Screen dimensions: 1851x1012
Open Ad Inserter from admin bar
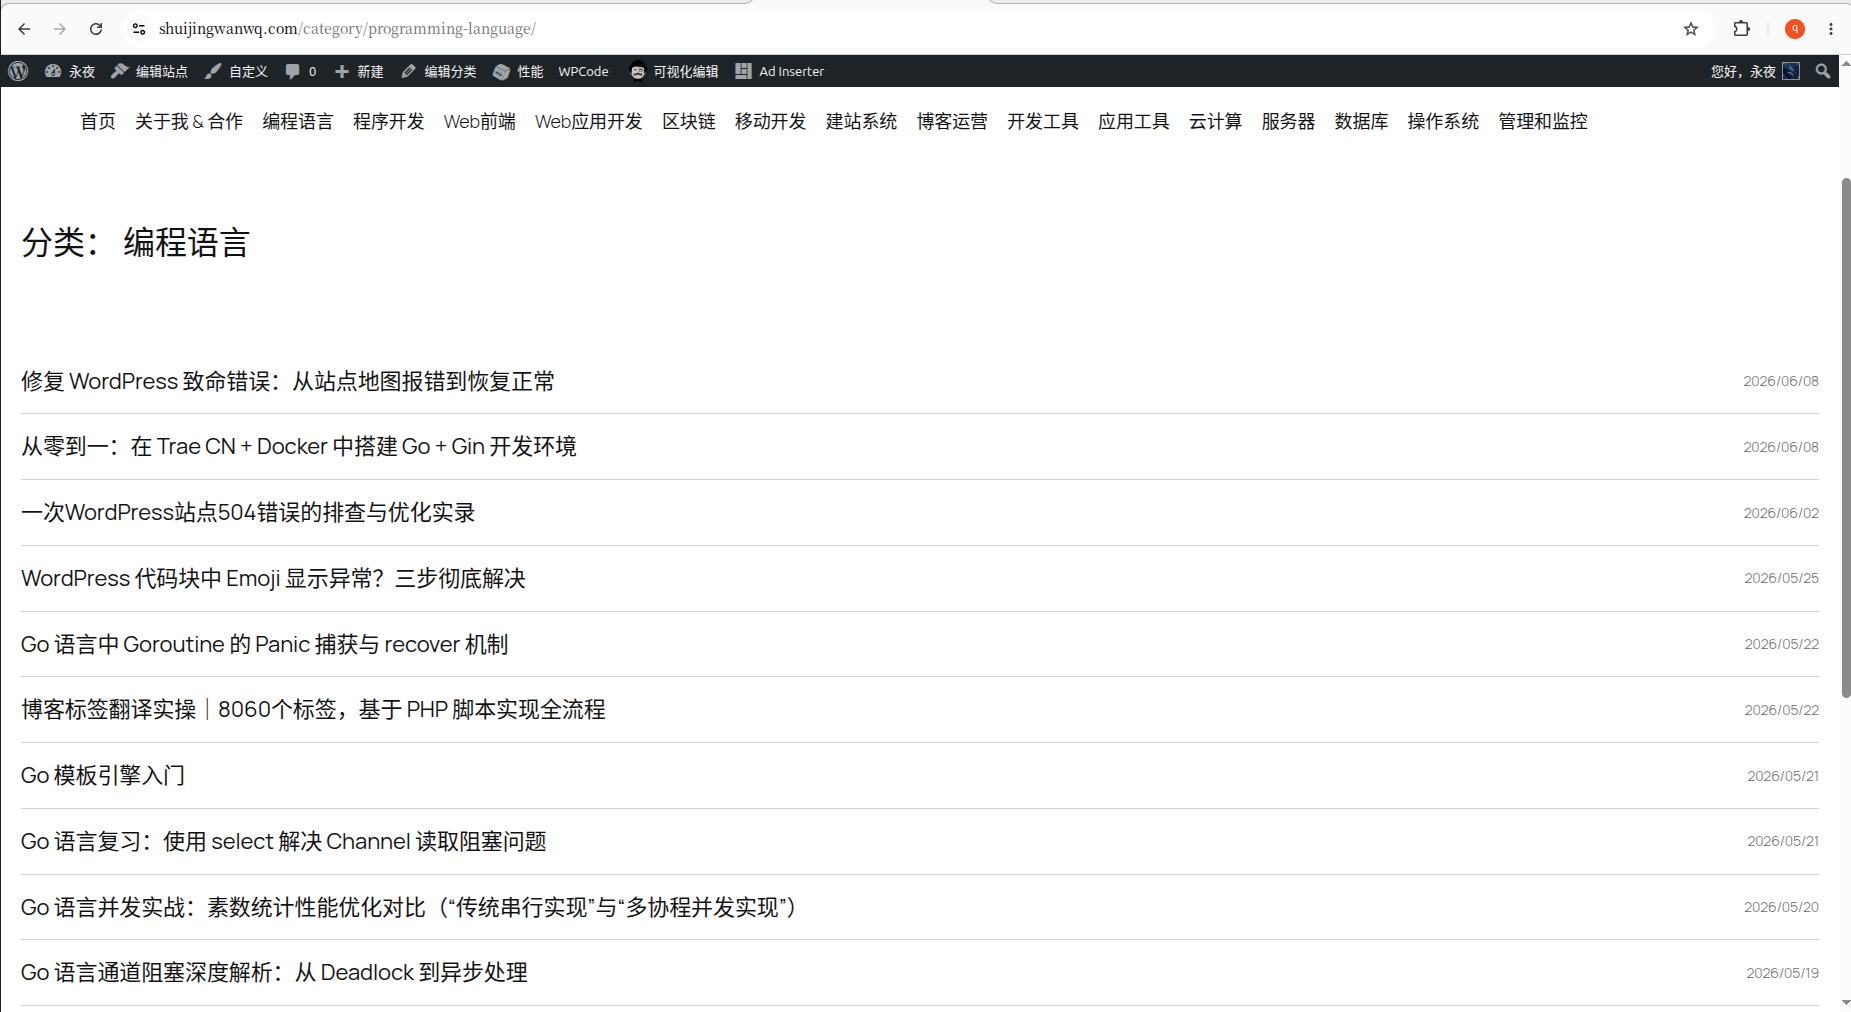click(x=780, y=71)
